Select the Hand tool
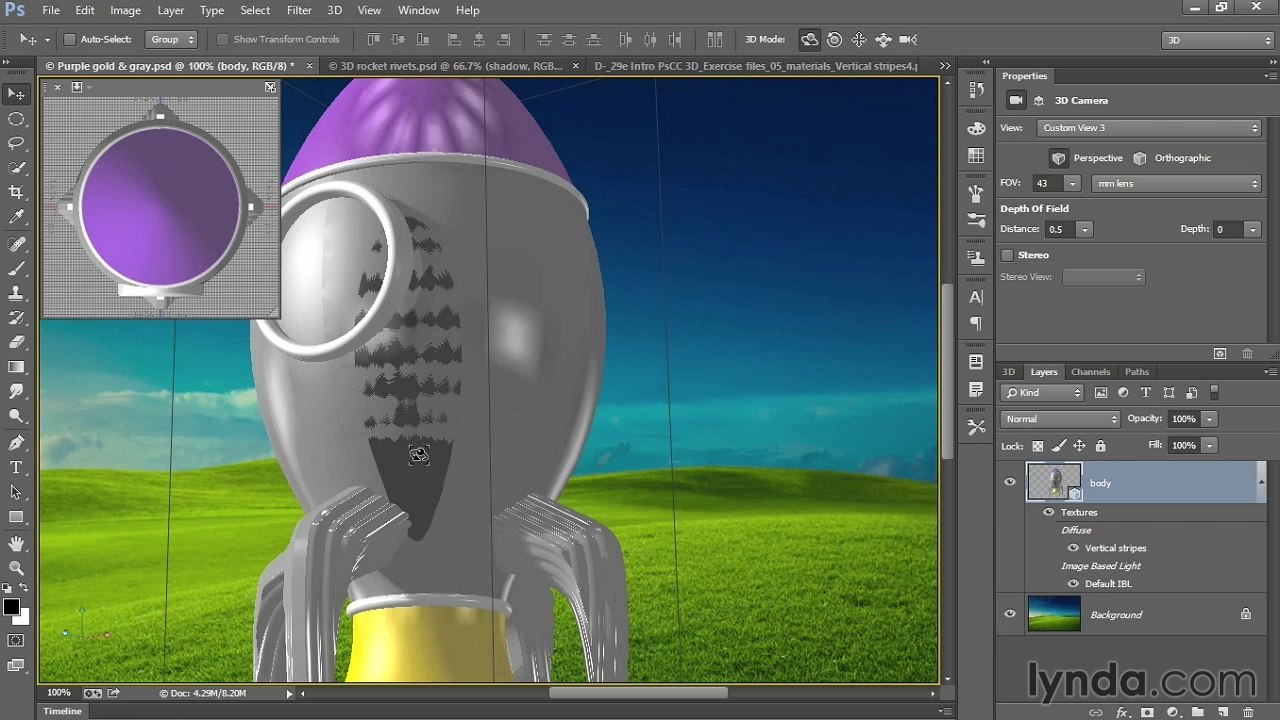1280x720 pixels. click(16, 543)
